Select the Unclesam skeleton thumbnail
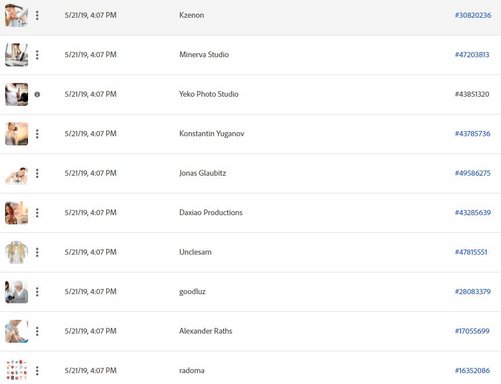The width and height of the screenshot is (501, 384). pos(16,252)
